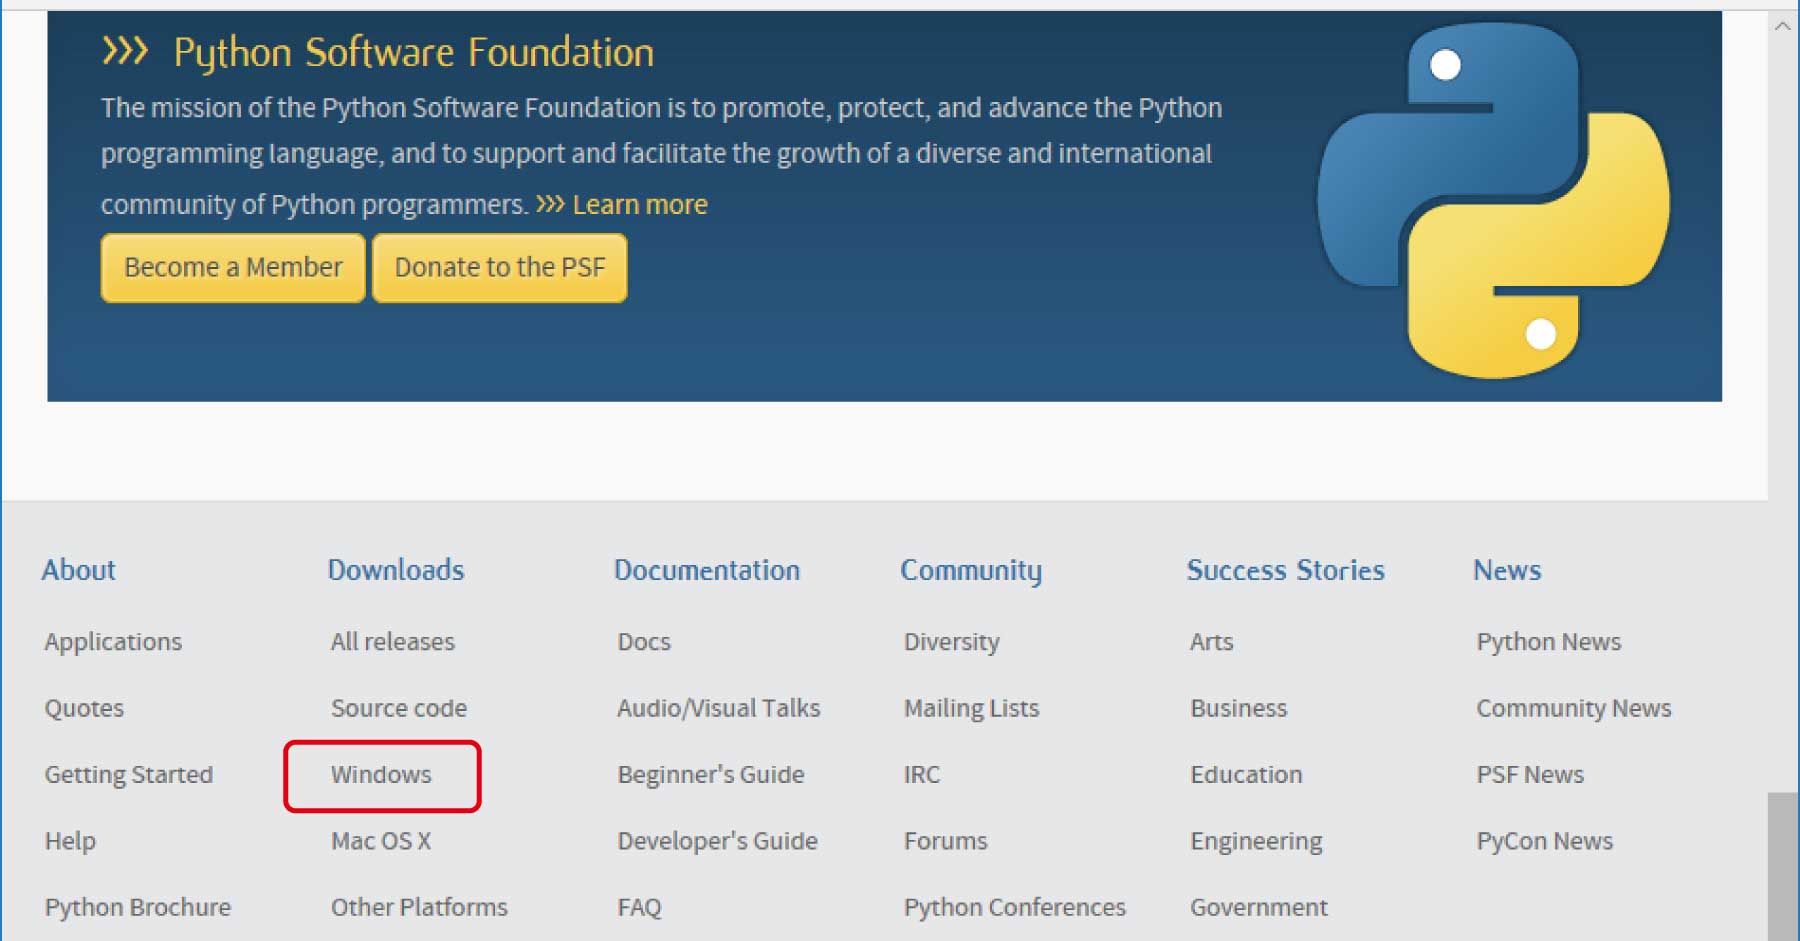Open the Getting Started link
The height and width of the screenshot is (941, 1800).
[129, 775]
